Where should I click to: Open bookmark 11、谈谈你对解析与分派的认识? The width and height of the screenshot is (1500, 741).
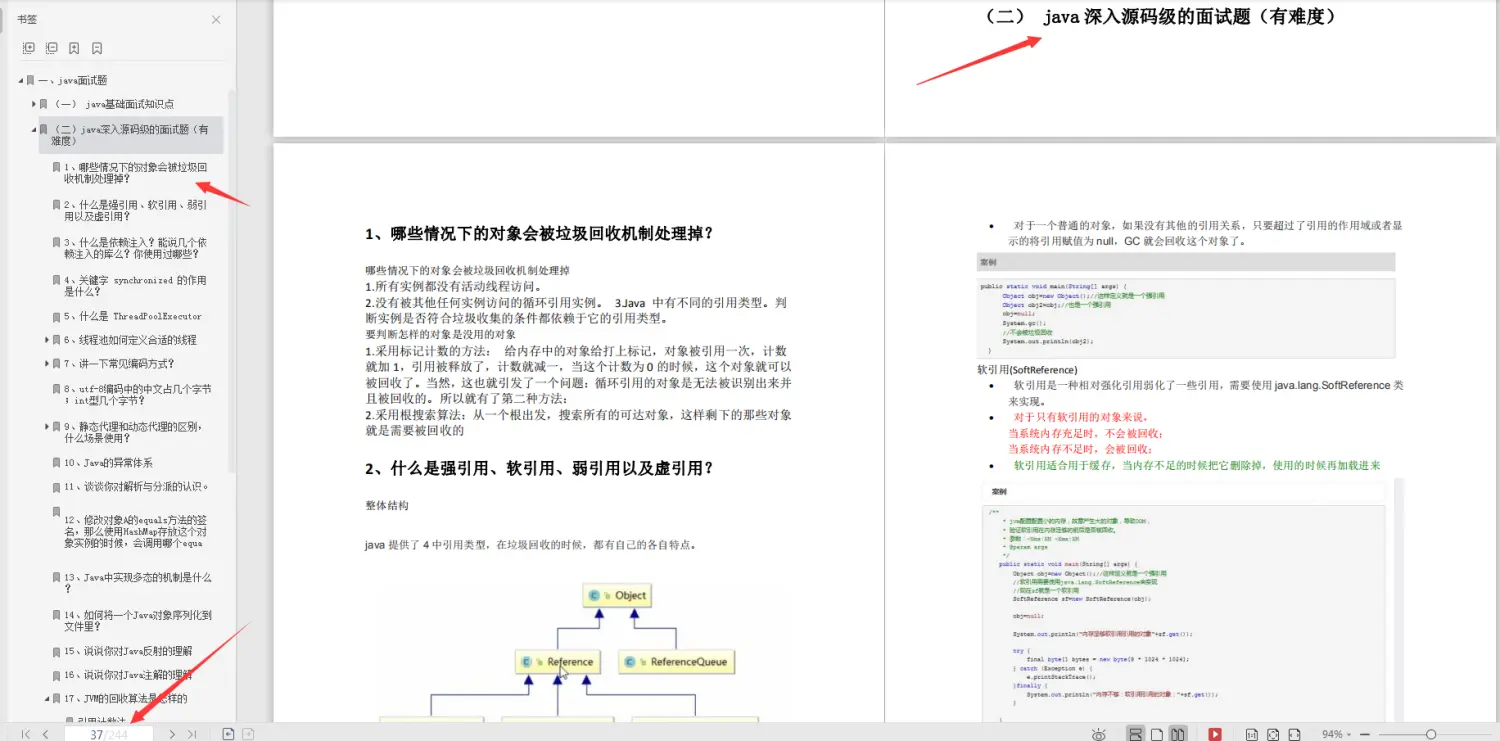[x=136, y=487]
